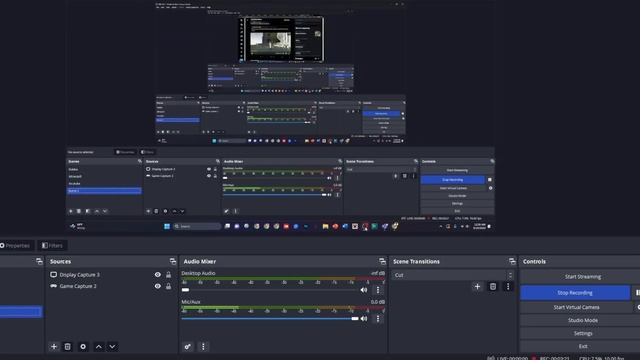Move the selected source up
The image size is (640, 360).
click(x=99, y=347)
